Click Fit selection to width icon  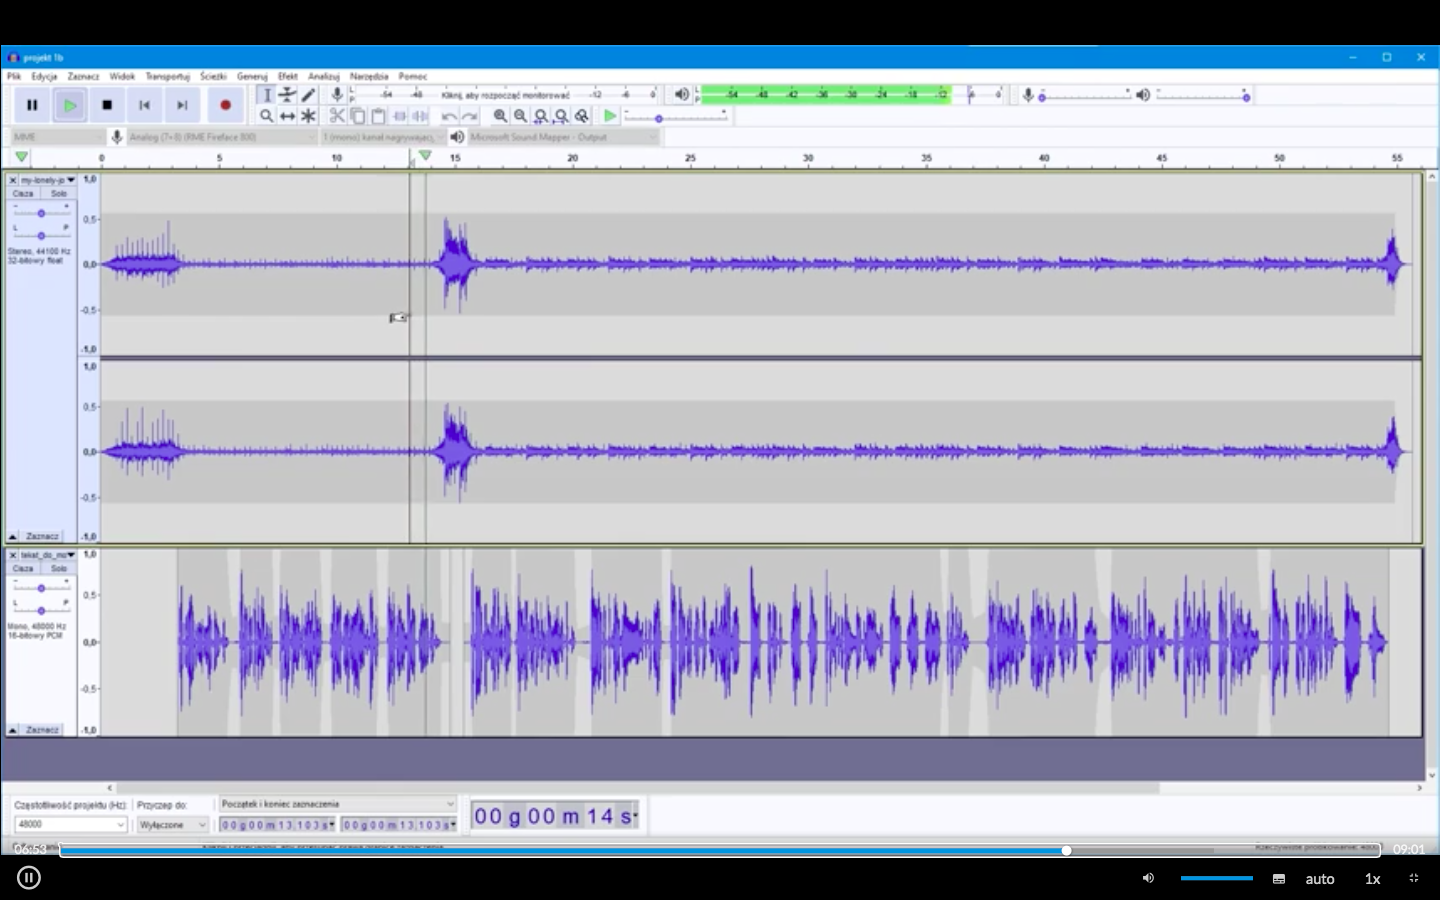(x=541, y=116)
